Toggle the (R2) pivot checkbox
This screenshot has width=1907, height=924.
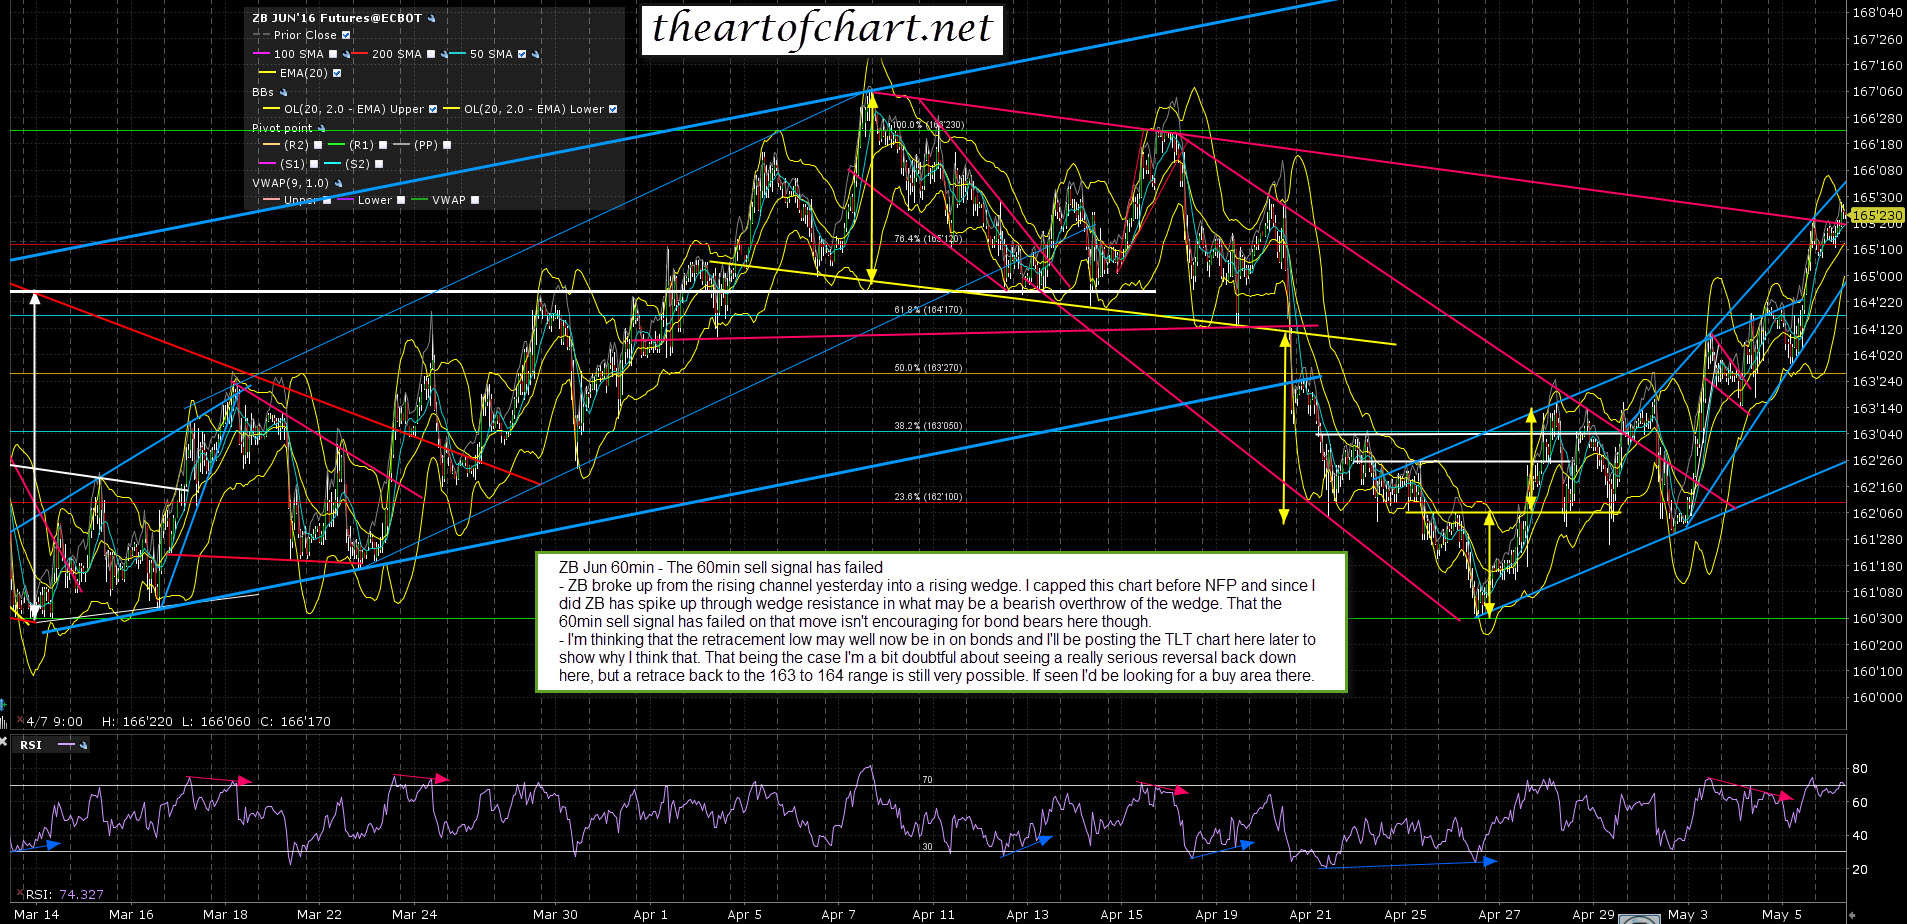[x=318, y=145]
